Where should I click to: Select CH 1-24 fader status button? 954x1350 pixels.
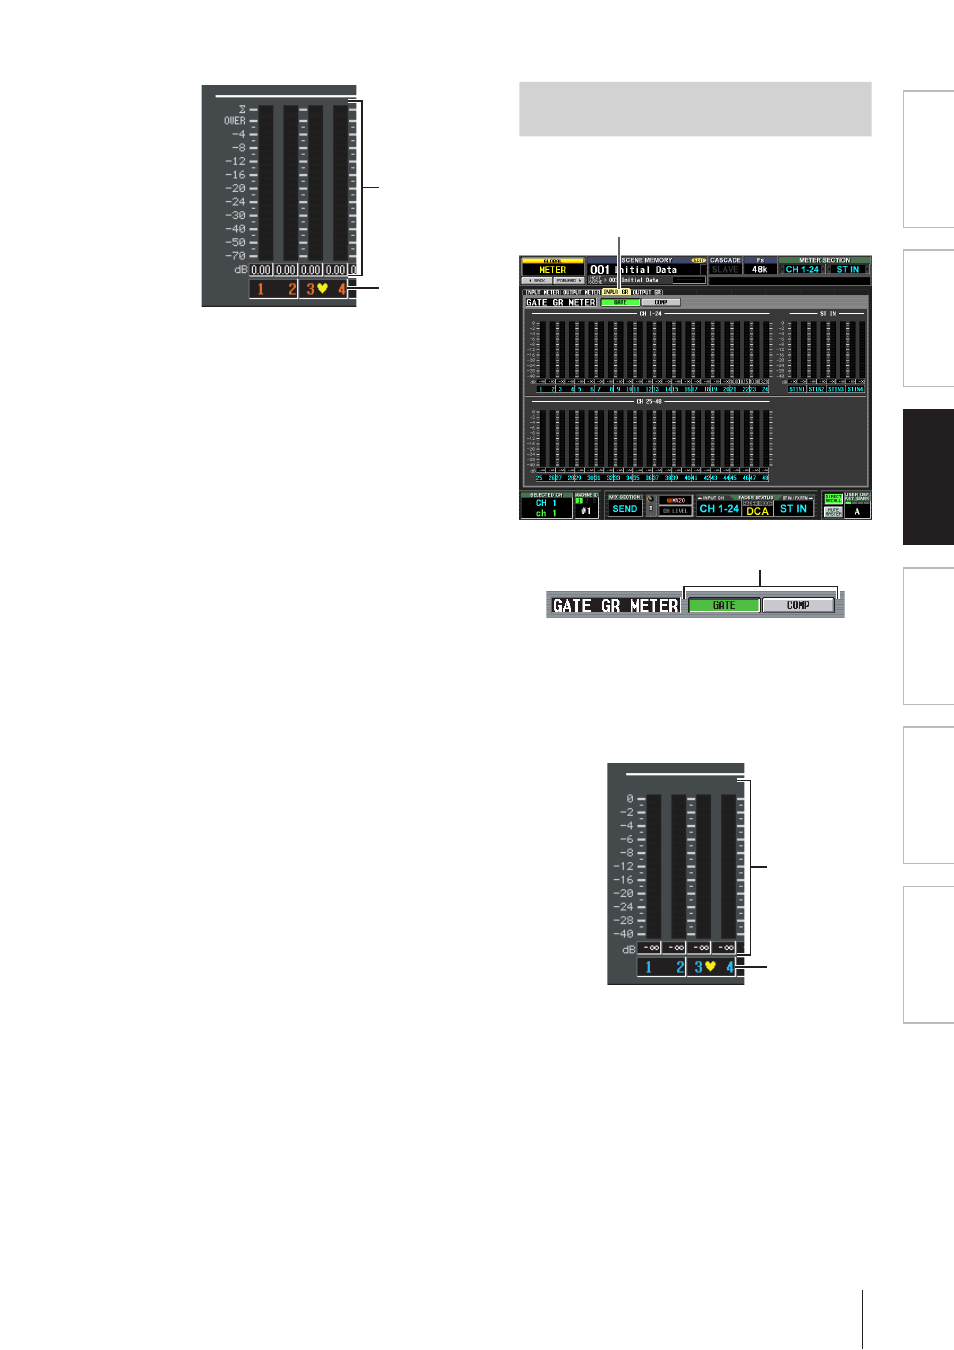(x=719, y=509)
